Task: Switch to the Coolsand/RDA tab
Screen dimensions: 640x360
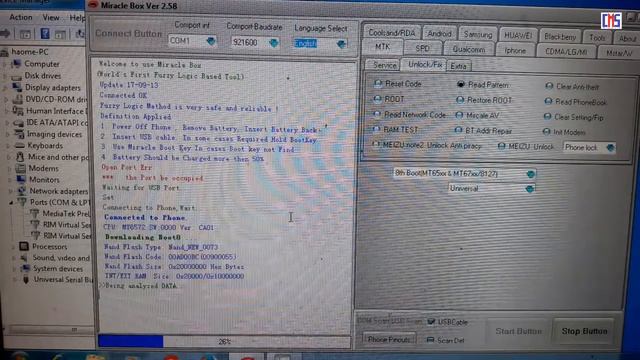Action: point(391,33)
